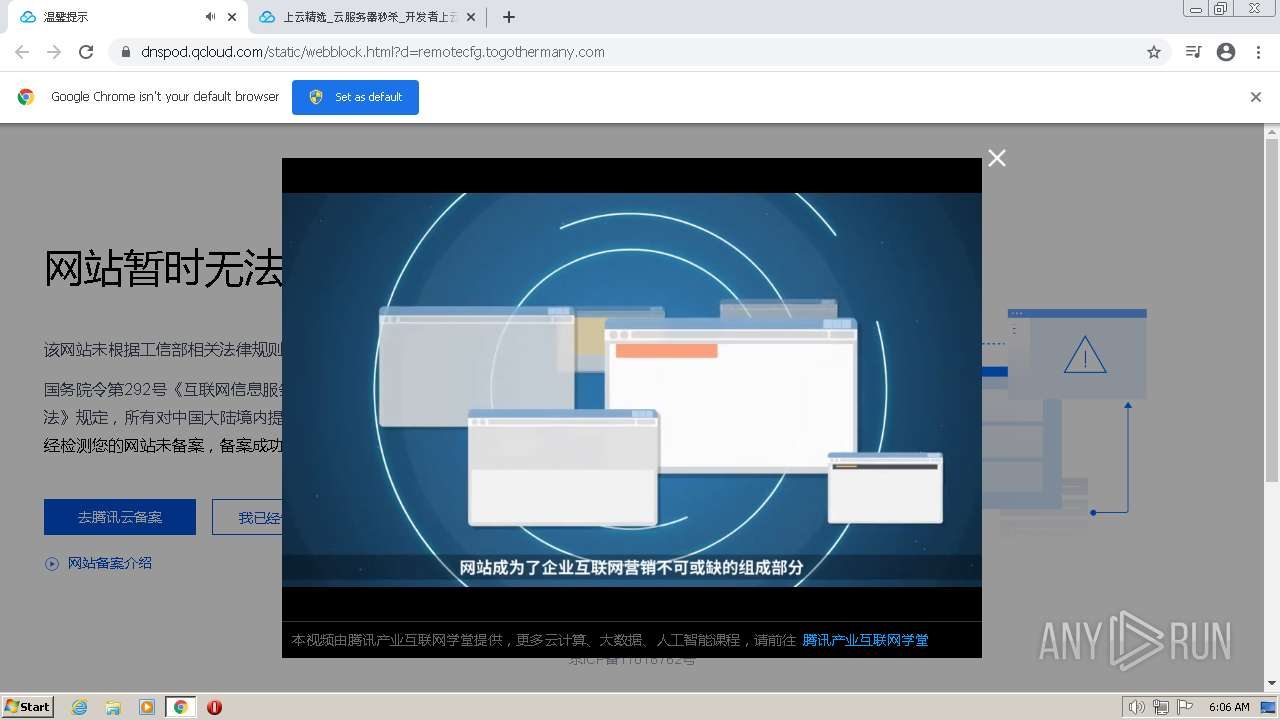Open the Windows Start menu

28,706
